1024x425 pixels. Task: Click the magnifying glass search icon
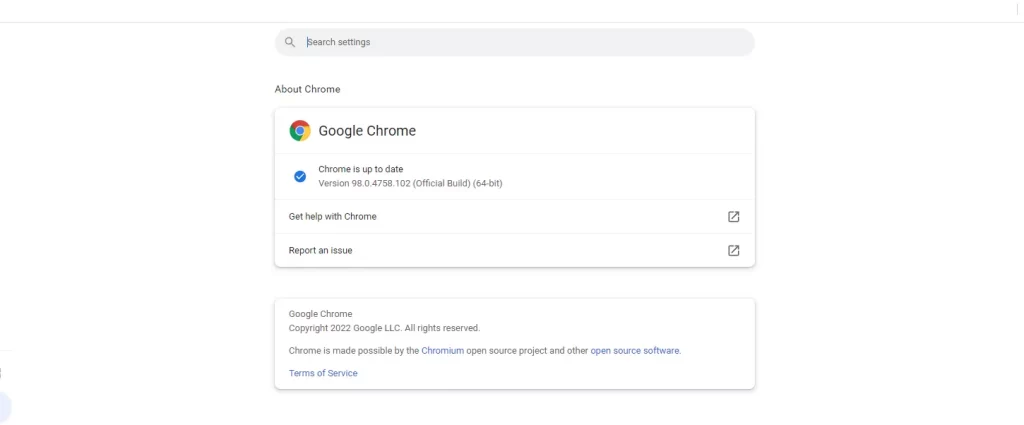point(290,42)
